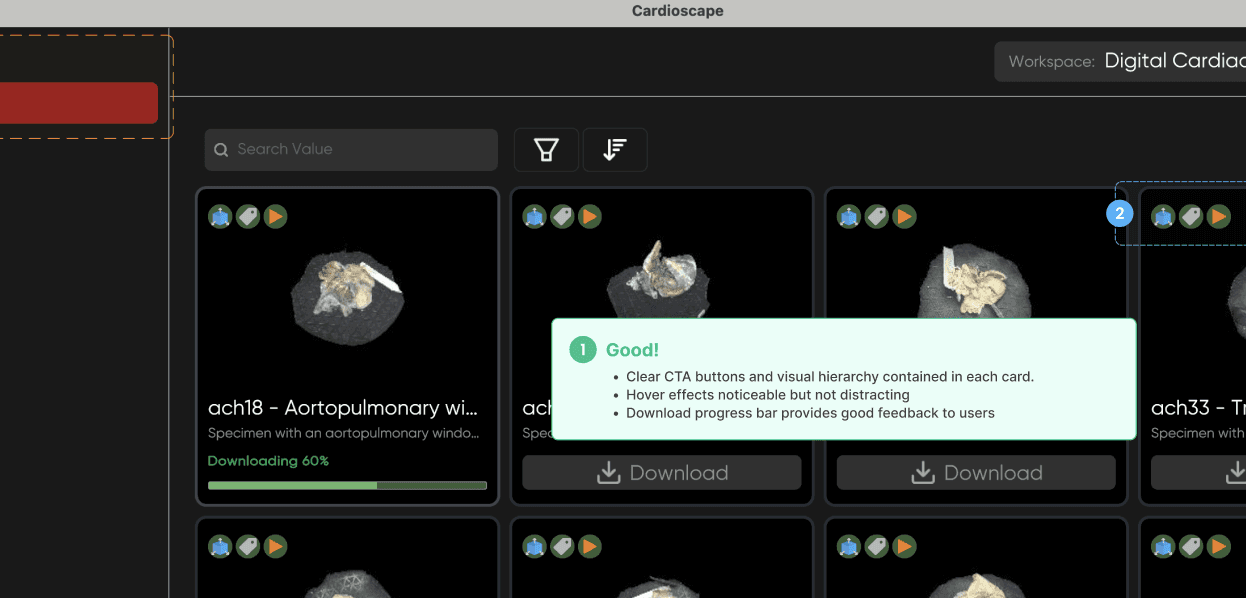The height and width of the screenshot is (598, 1246).
Task: Open the Workspace Digital Cardiac dropdown
Action: pyautogui.click(x=1120, y=61)
